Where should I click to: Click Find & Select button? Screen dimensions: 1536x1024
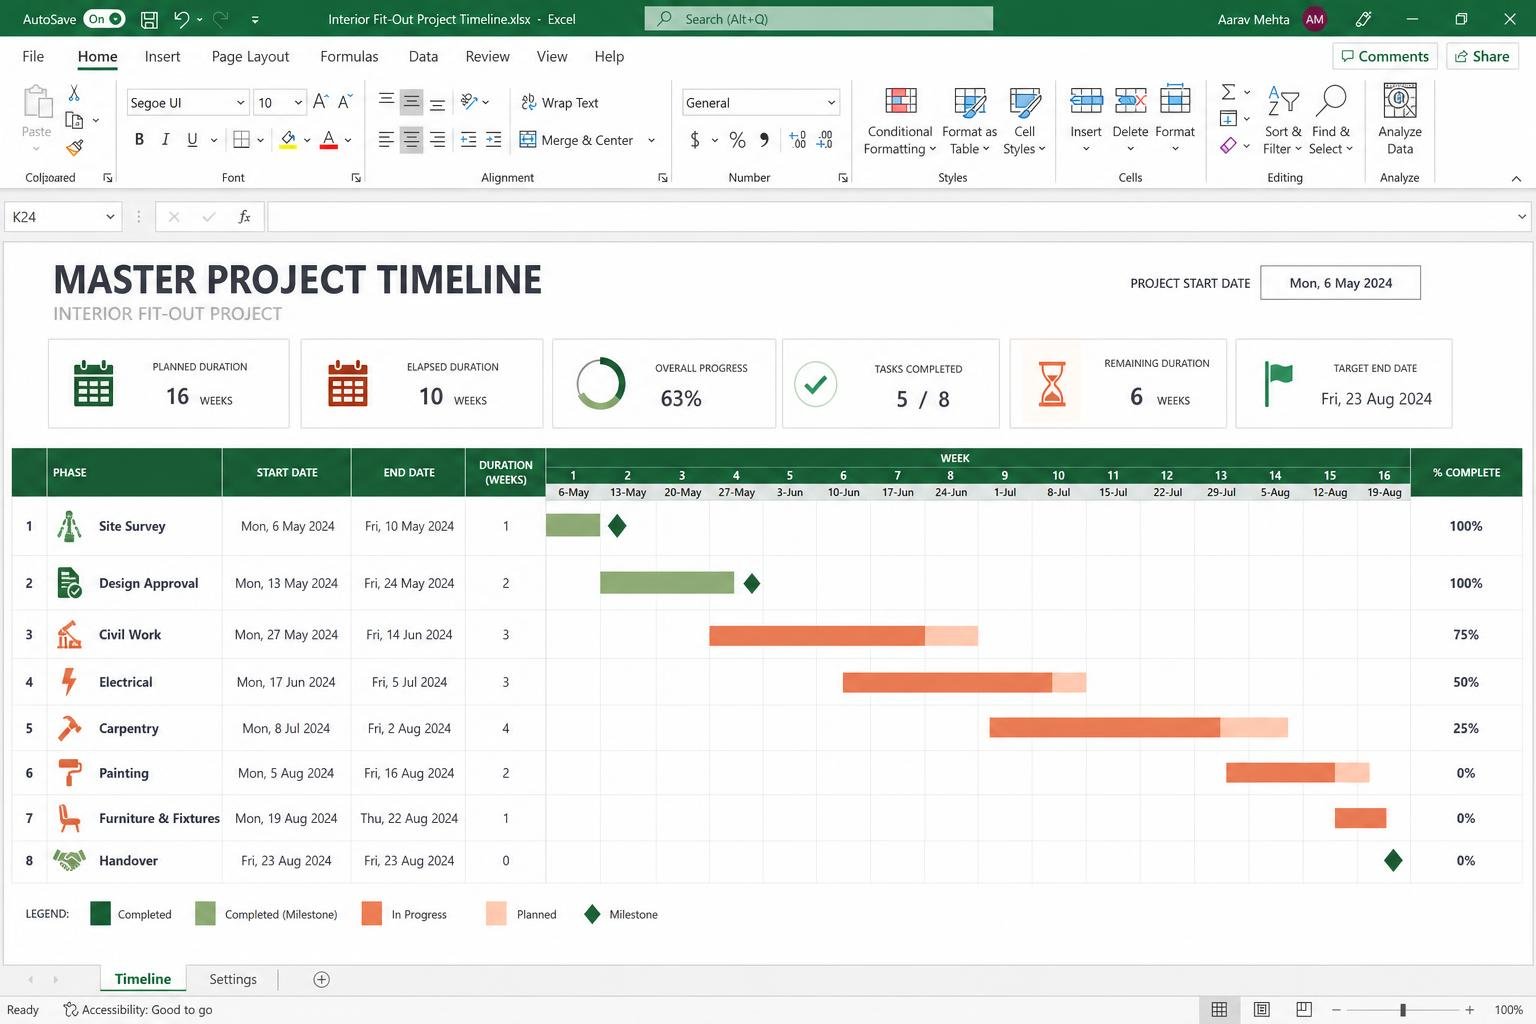click(1331, 120)
